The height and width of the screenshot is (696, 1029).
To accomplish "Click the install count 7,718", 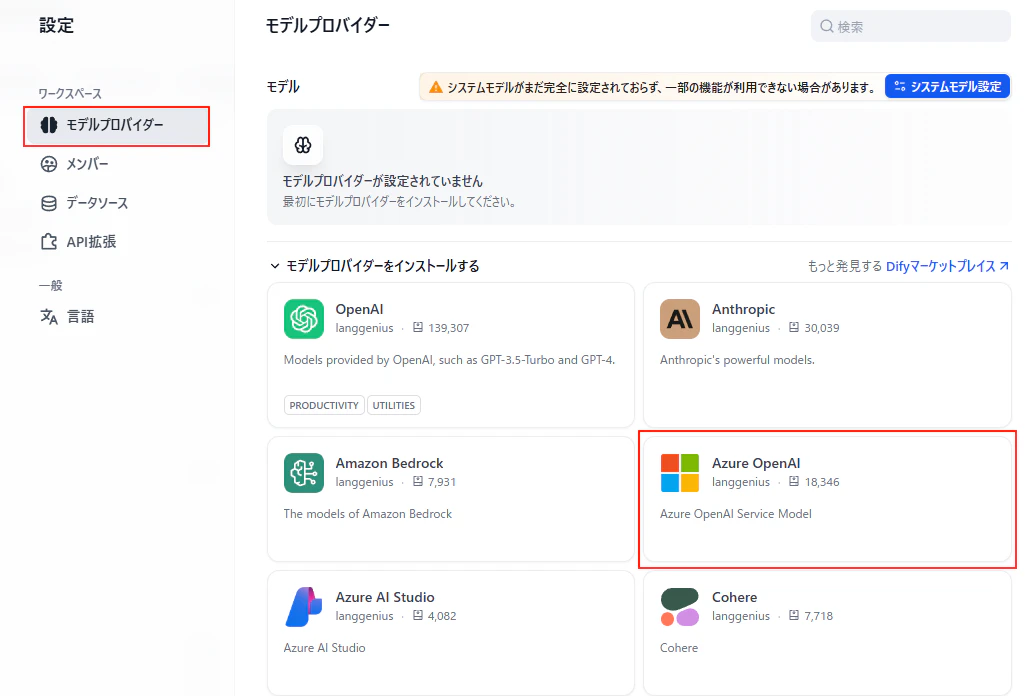I will pyautogui.click(x=818, y=616).
